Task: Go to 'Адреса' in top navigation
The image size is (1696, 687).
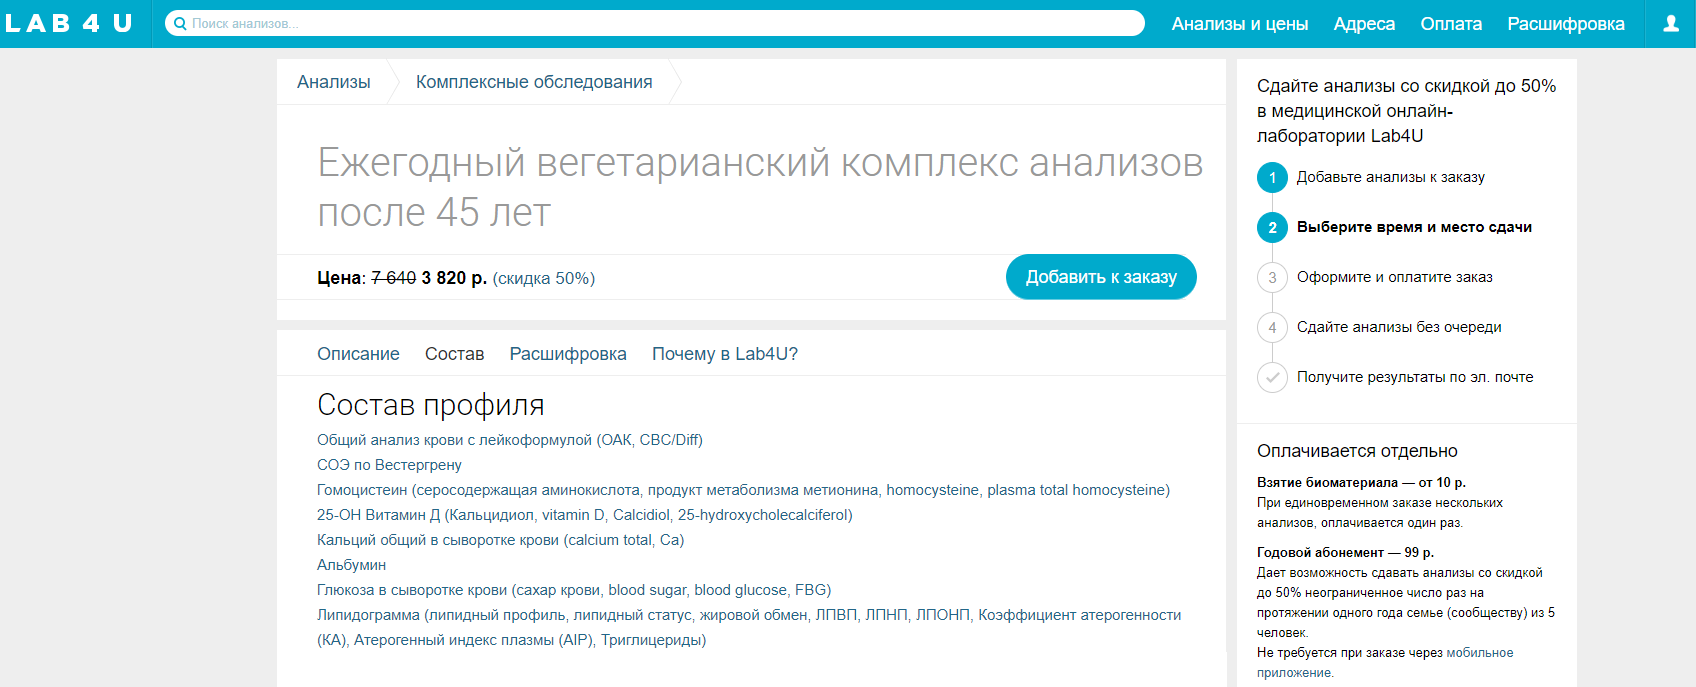Action: coord(1364,24)
